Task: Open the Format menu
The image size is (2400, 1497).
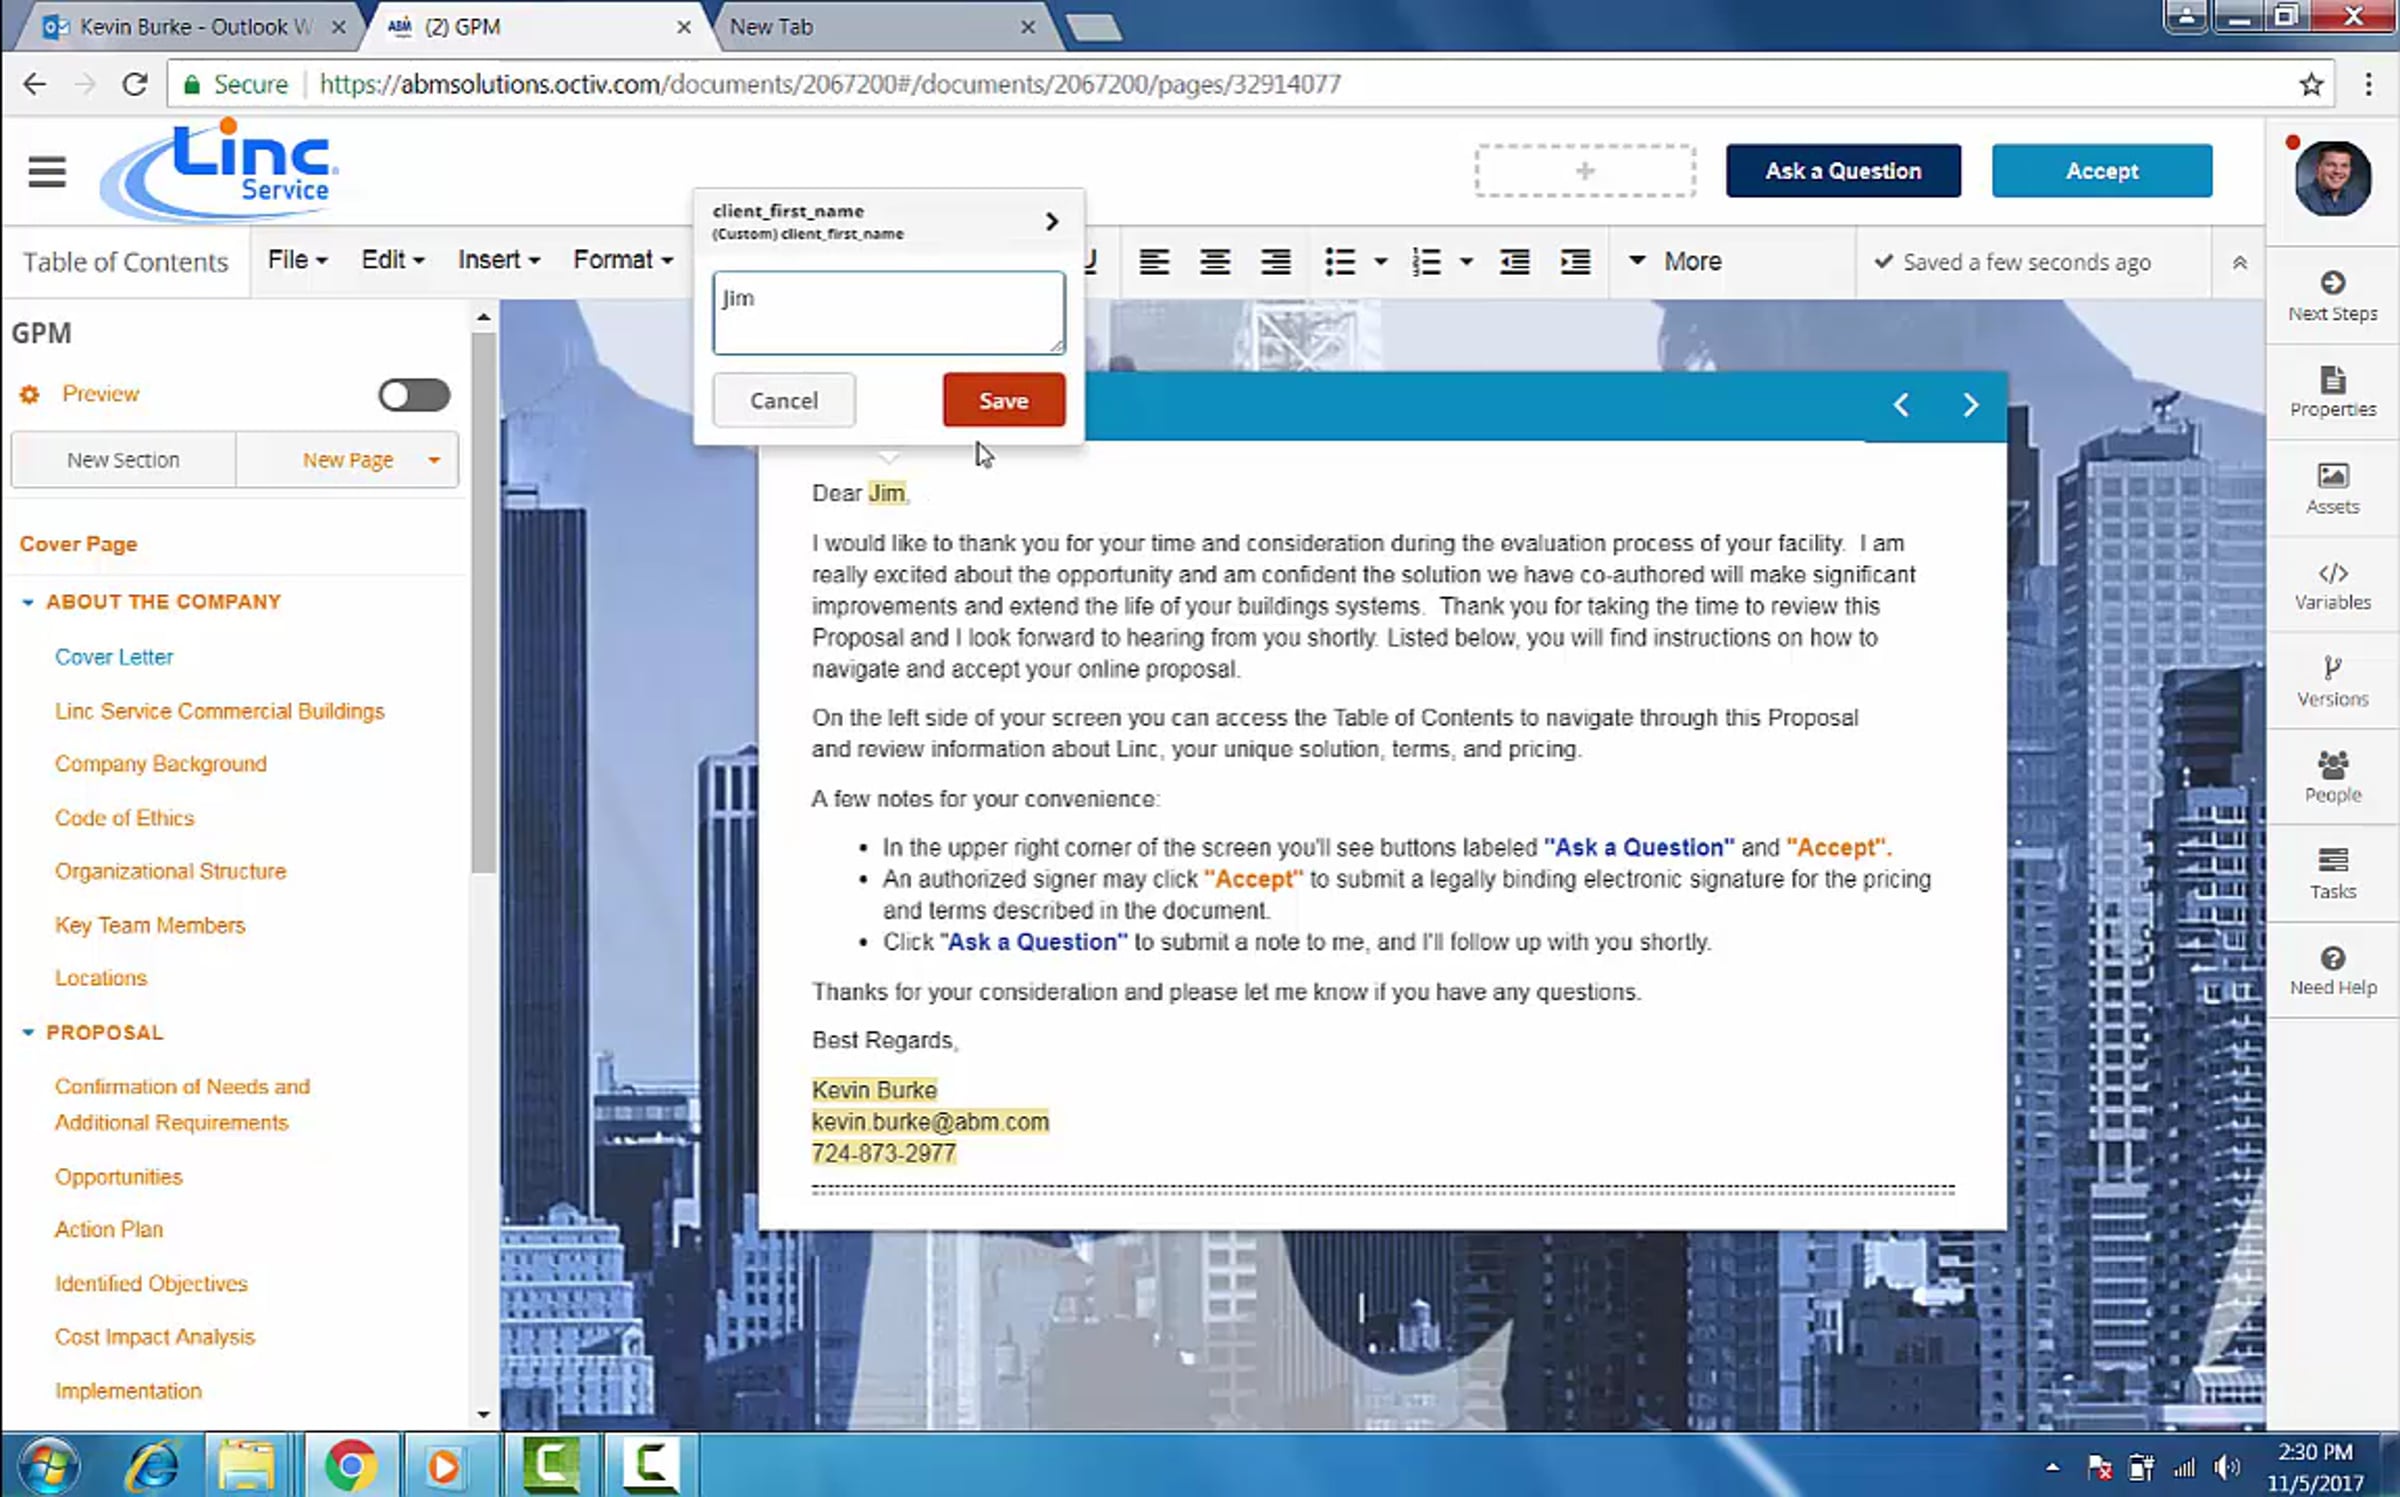Action: click(622, 260)
